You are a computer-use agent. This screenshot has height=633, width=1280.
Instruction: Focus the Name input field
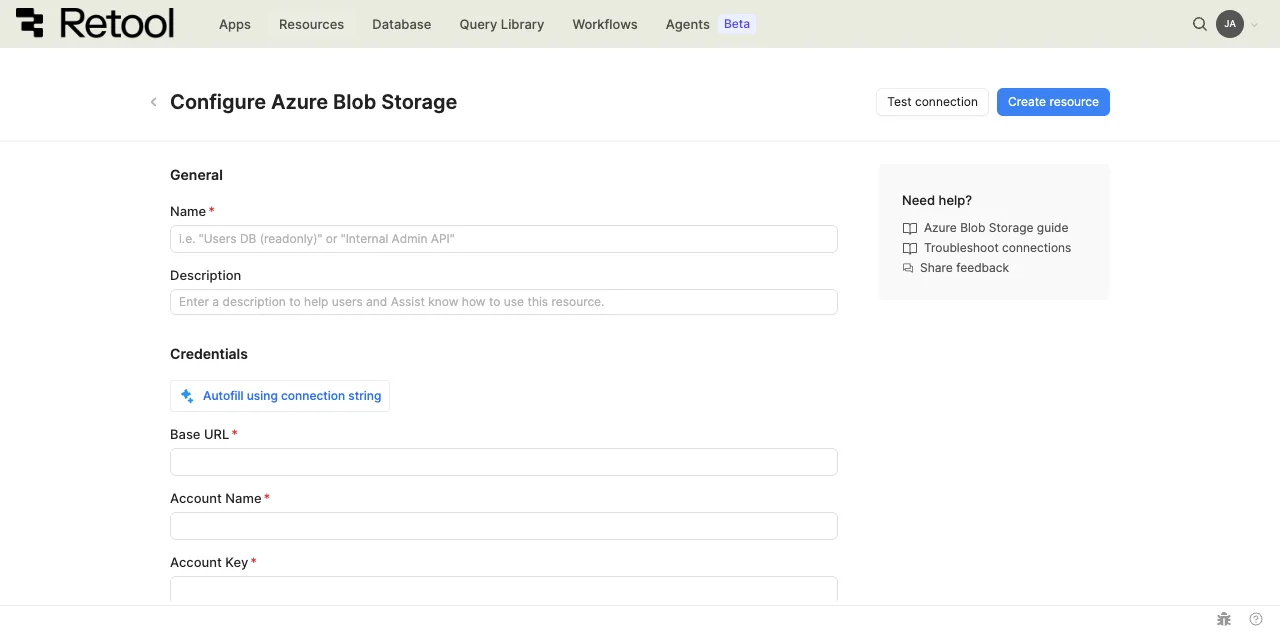503,239
